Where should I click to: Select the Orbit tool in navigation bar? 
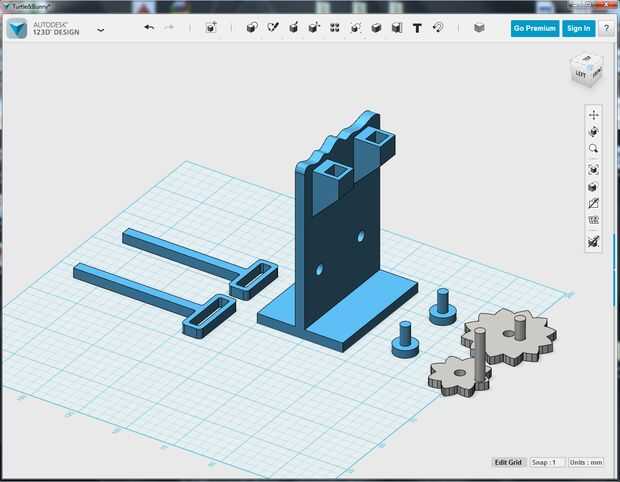[594, 132]
